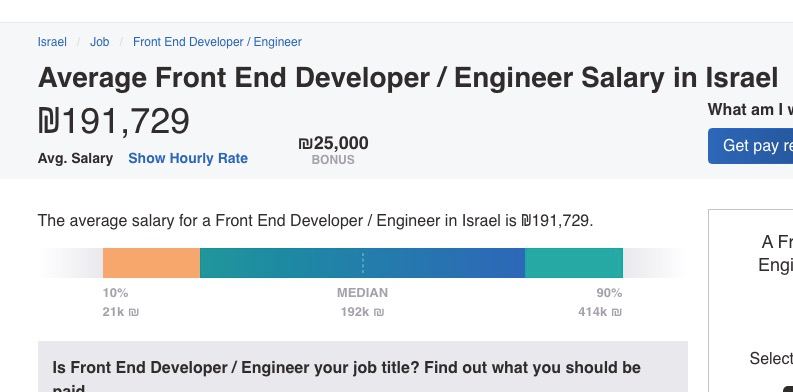This screenshot has width=793, height=392.
Task: Go to the Job breadcrumb link
Action: coord(100,42)
